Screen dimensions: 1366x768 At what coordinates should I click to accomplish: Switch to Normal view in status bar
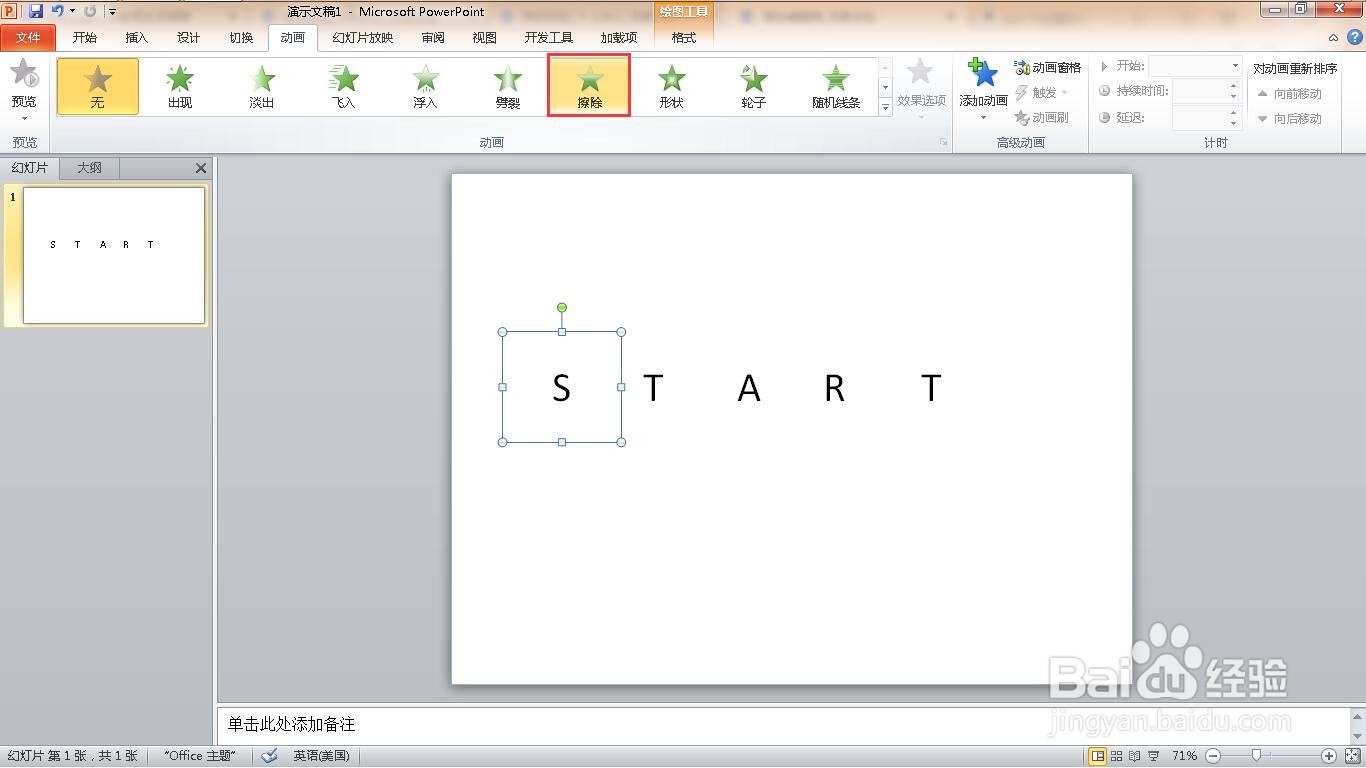tap(1098, 756)
